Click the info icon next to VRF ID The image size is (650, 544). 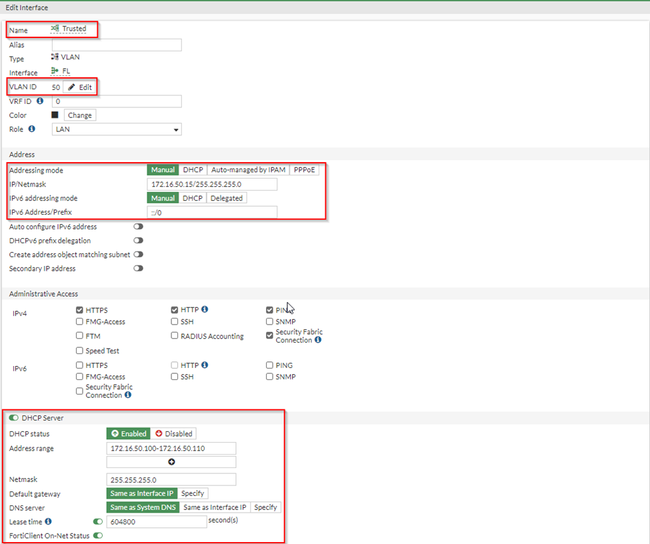(x=40, y=101)
